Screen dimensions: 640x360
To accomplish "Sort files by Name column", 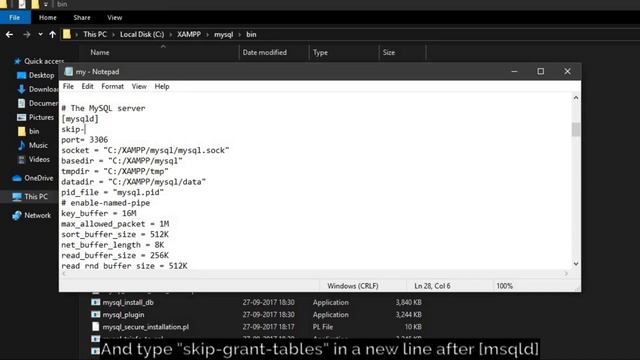I will [x=100, y=53].
